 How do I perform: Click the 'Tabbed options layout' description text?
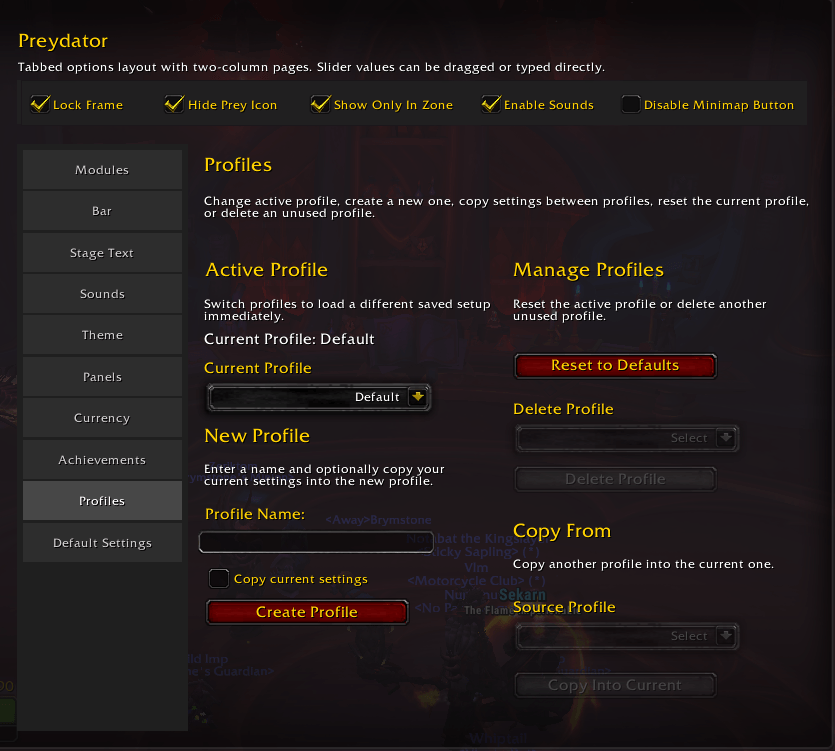312,67
